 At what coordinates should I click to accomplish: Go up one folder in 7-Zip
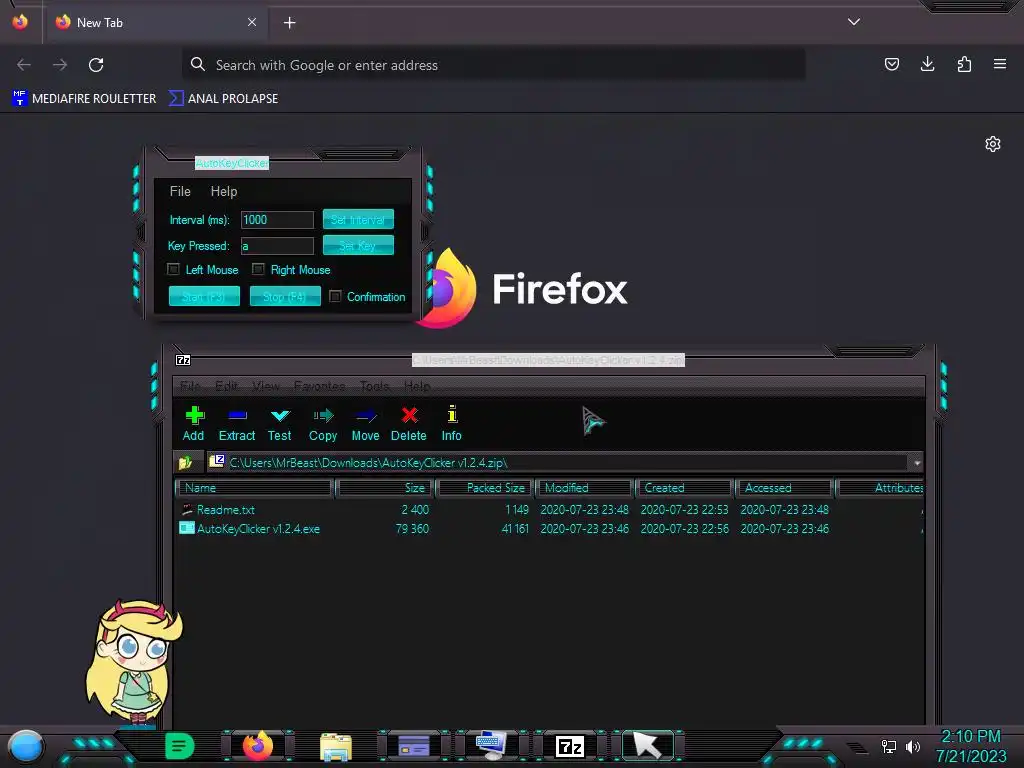[x=186, y=462]
